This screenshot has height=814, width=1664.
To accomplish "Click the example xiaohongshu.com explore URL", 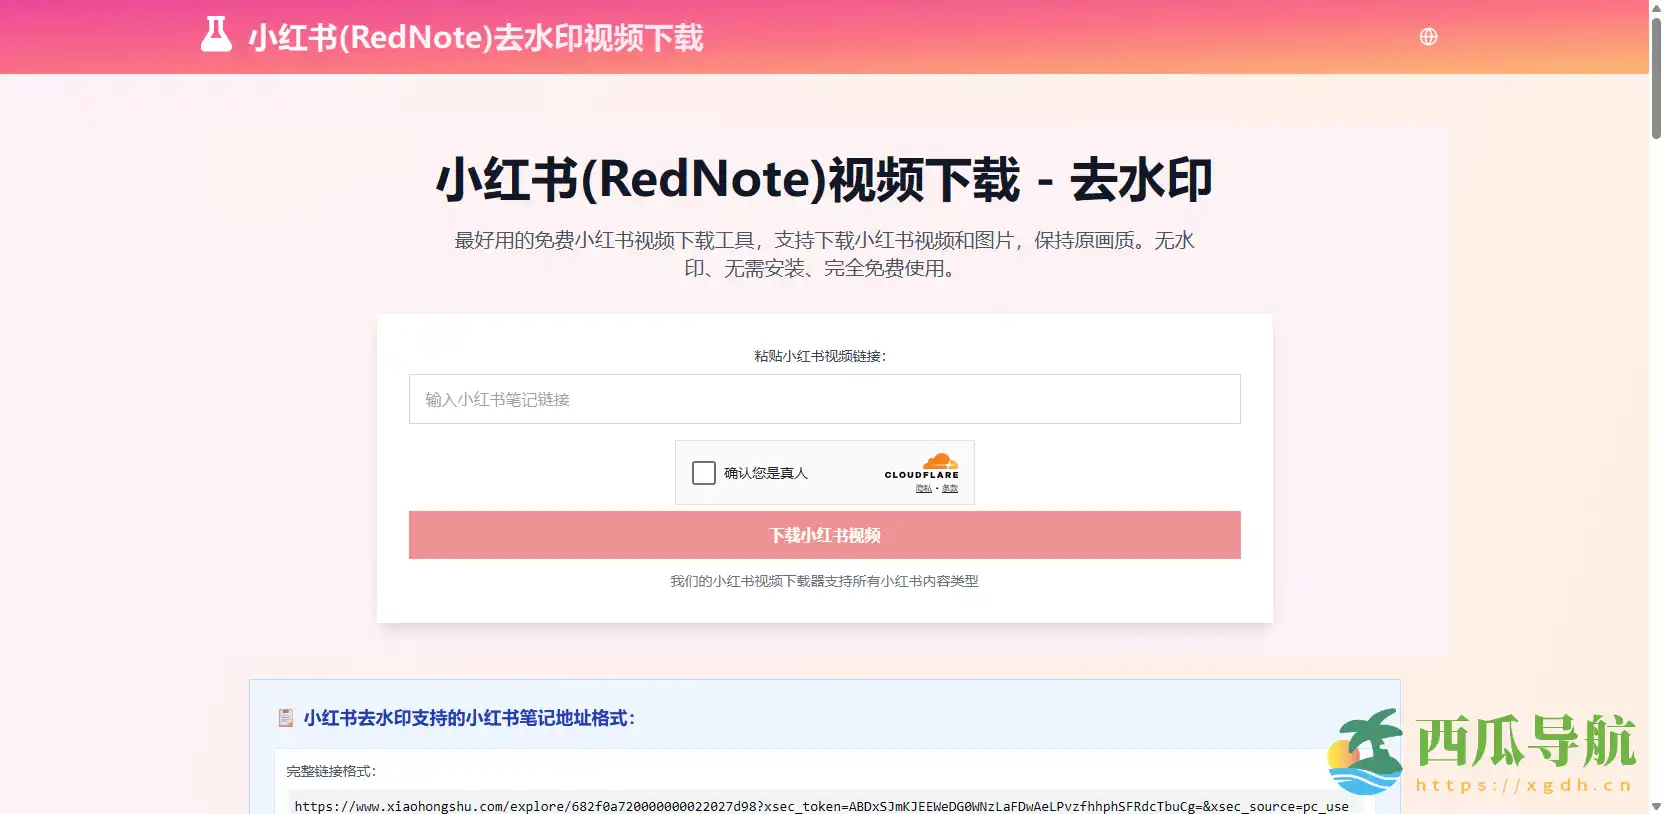I will click(820, 806).
